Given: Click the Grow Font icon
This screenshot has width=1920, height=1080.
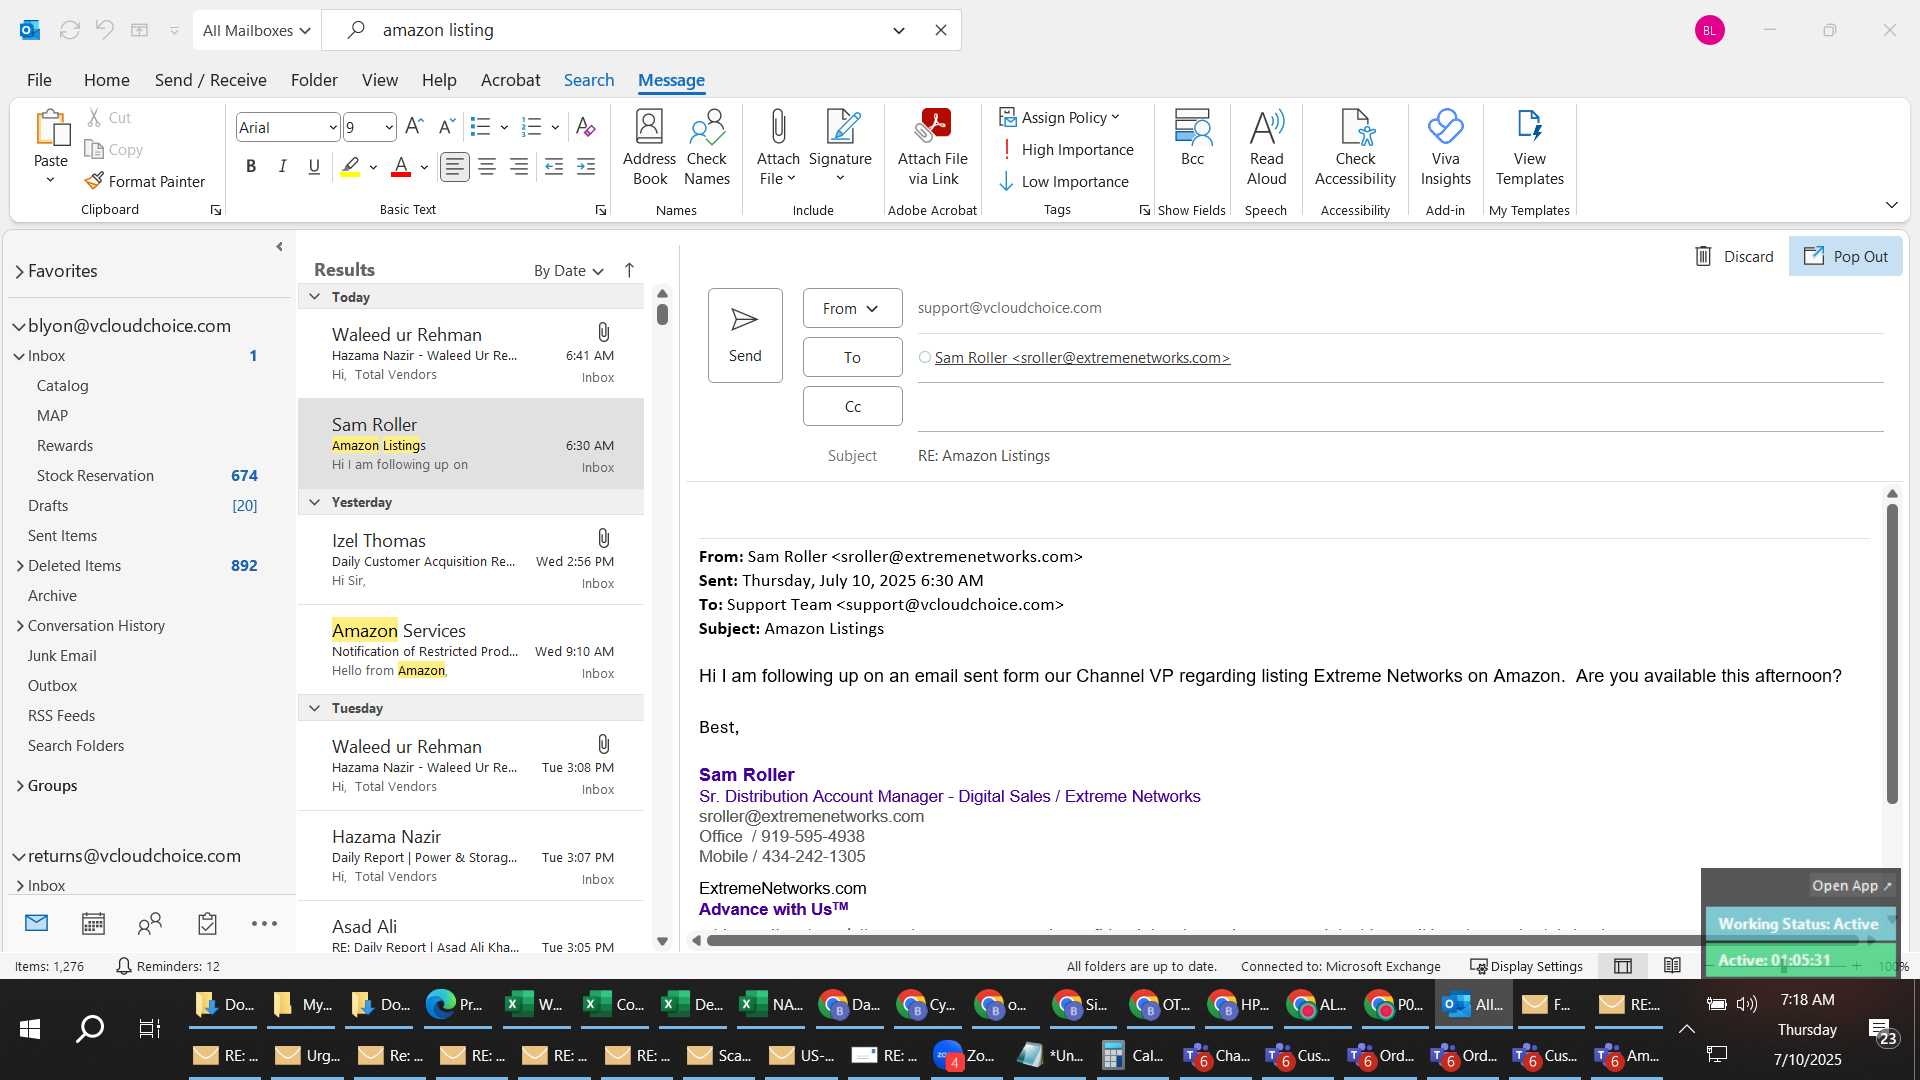Looking at the screenshot, I should pyautogui.click(x=414, y=127).
